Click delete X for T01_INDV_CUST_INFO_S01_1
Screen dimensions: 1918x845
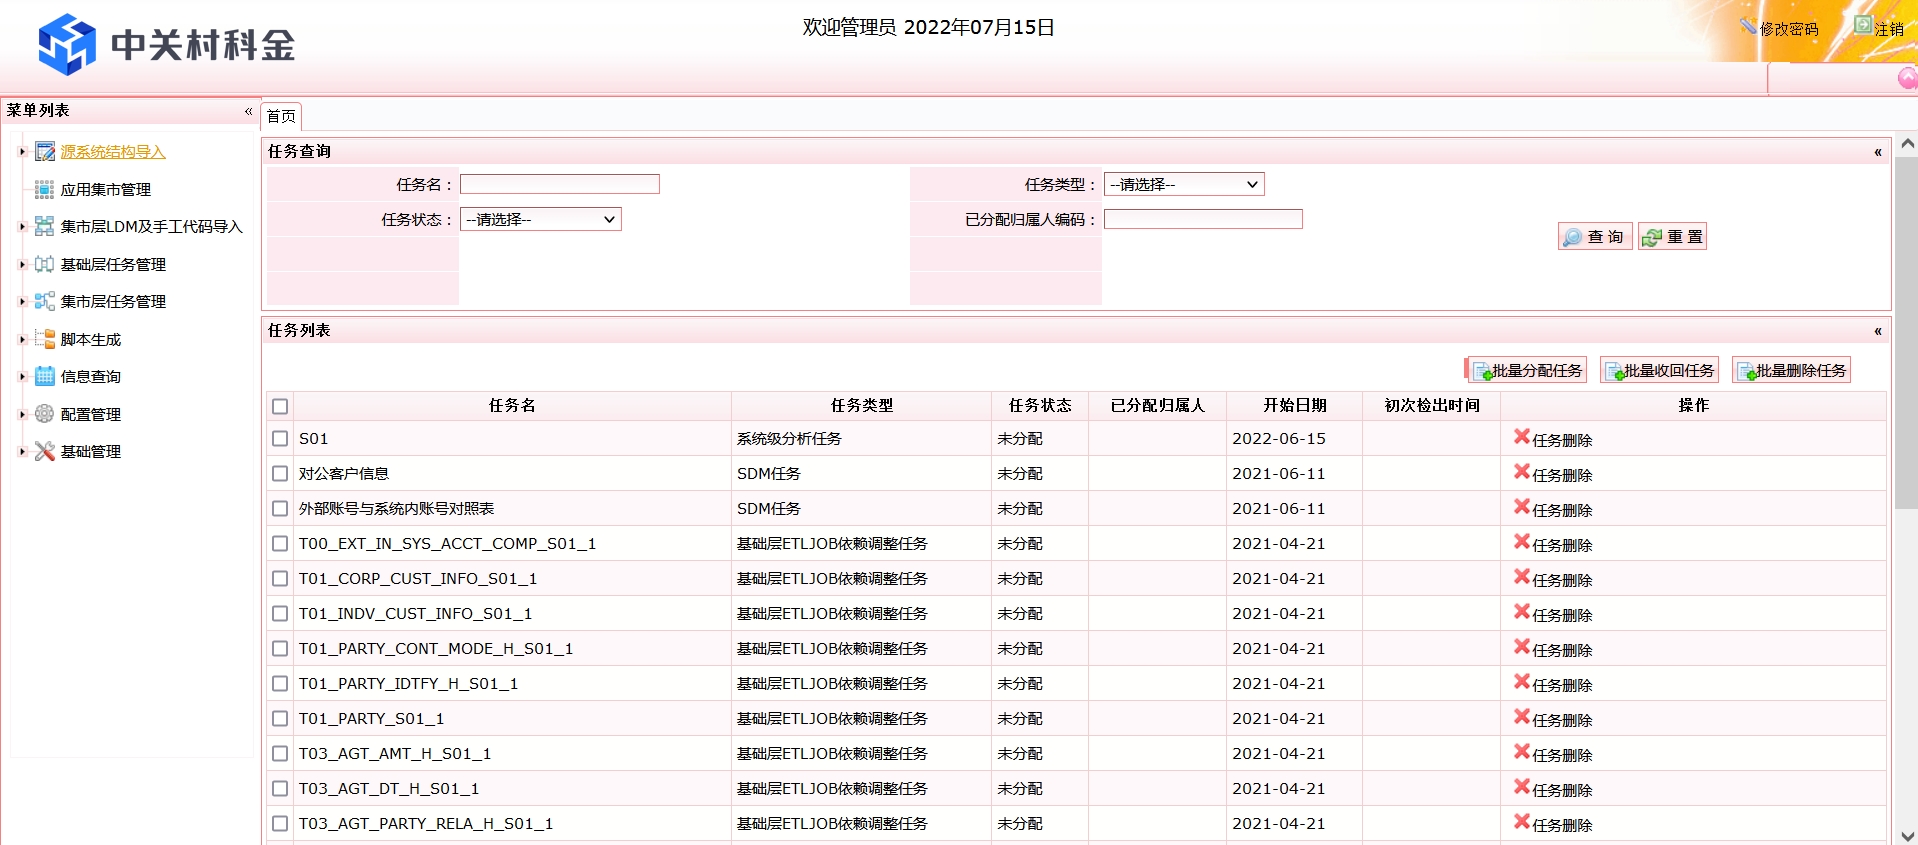click(x=1522, y=612)
